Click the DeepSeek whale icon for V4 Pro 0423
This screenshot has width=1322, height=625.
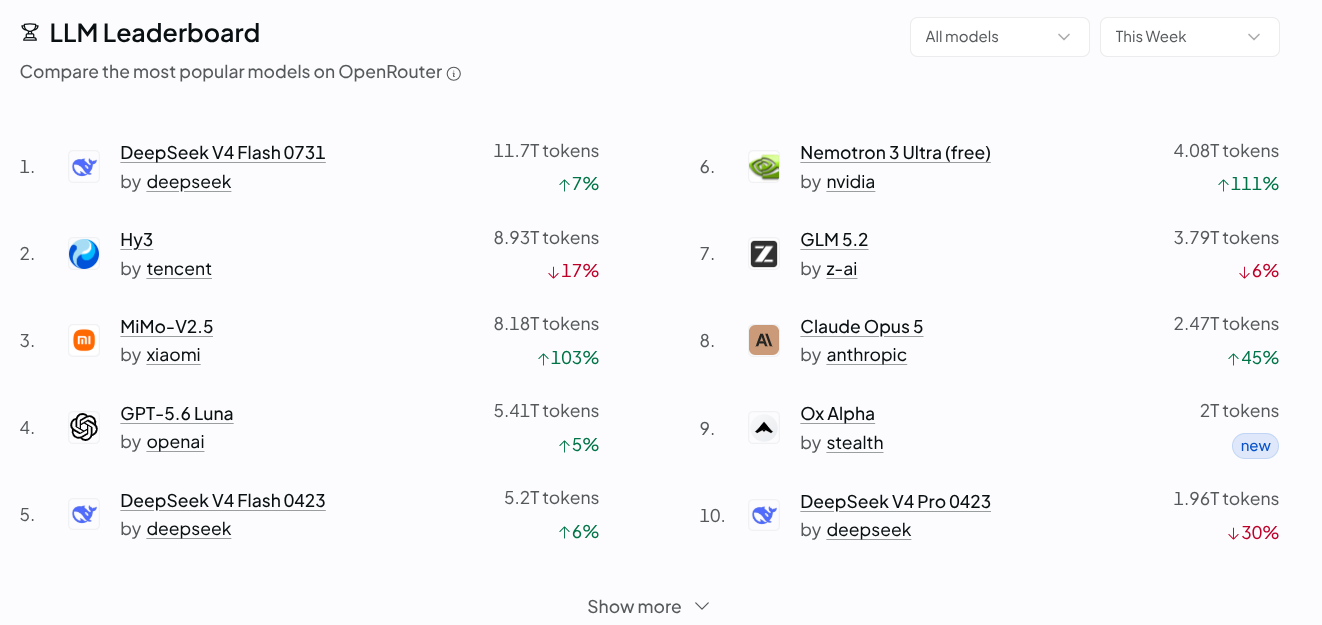(x=764, y=515)
